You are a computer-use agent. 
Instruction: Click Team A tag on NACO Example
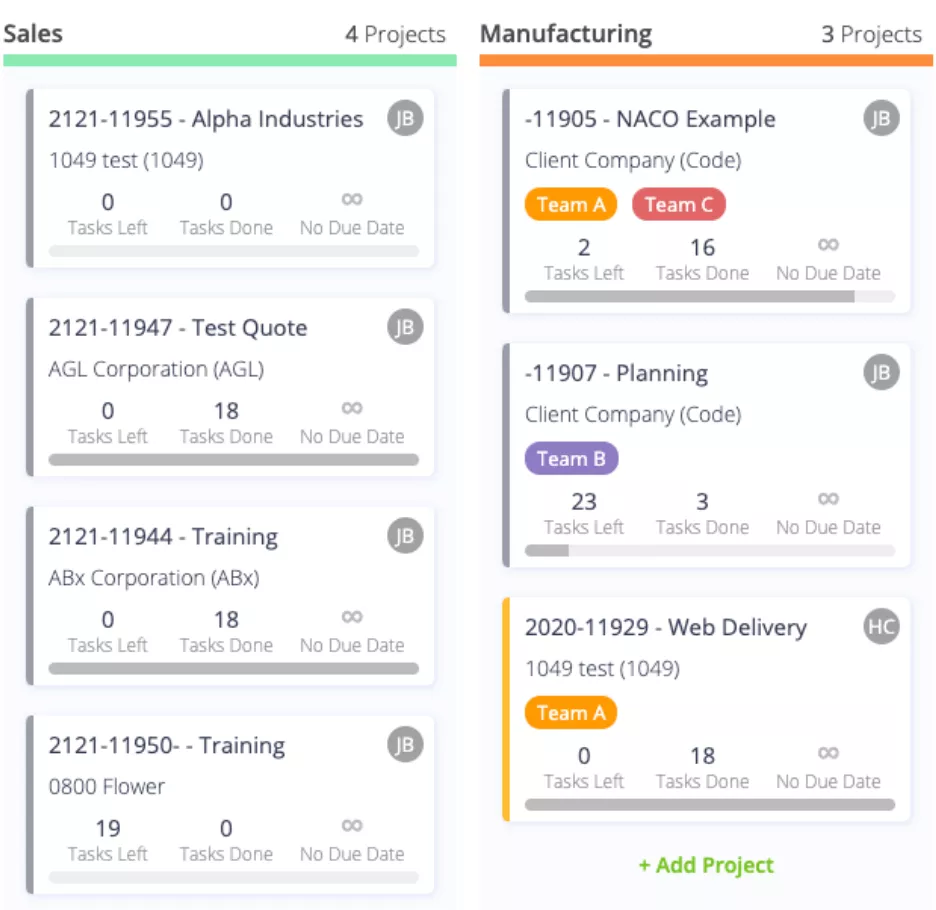pyautogui.click(x=571, y=205)
